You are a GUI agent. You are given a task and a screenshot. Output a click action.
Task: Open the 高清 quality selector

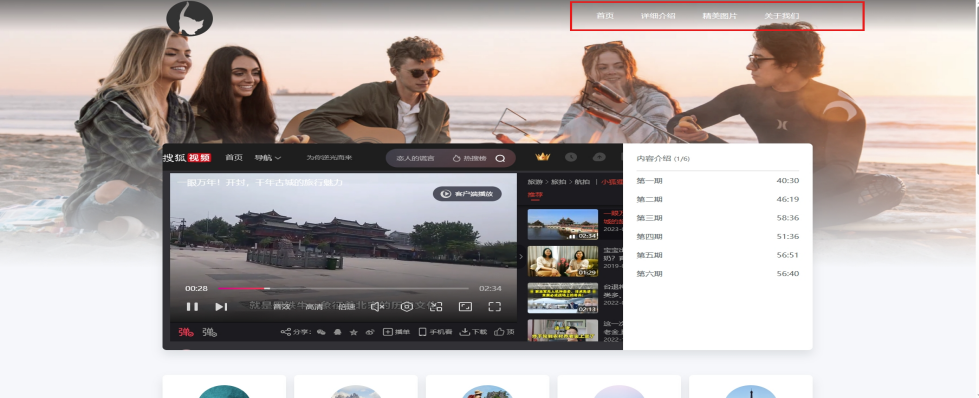pos(314,307)
